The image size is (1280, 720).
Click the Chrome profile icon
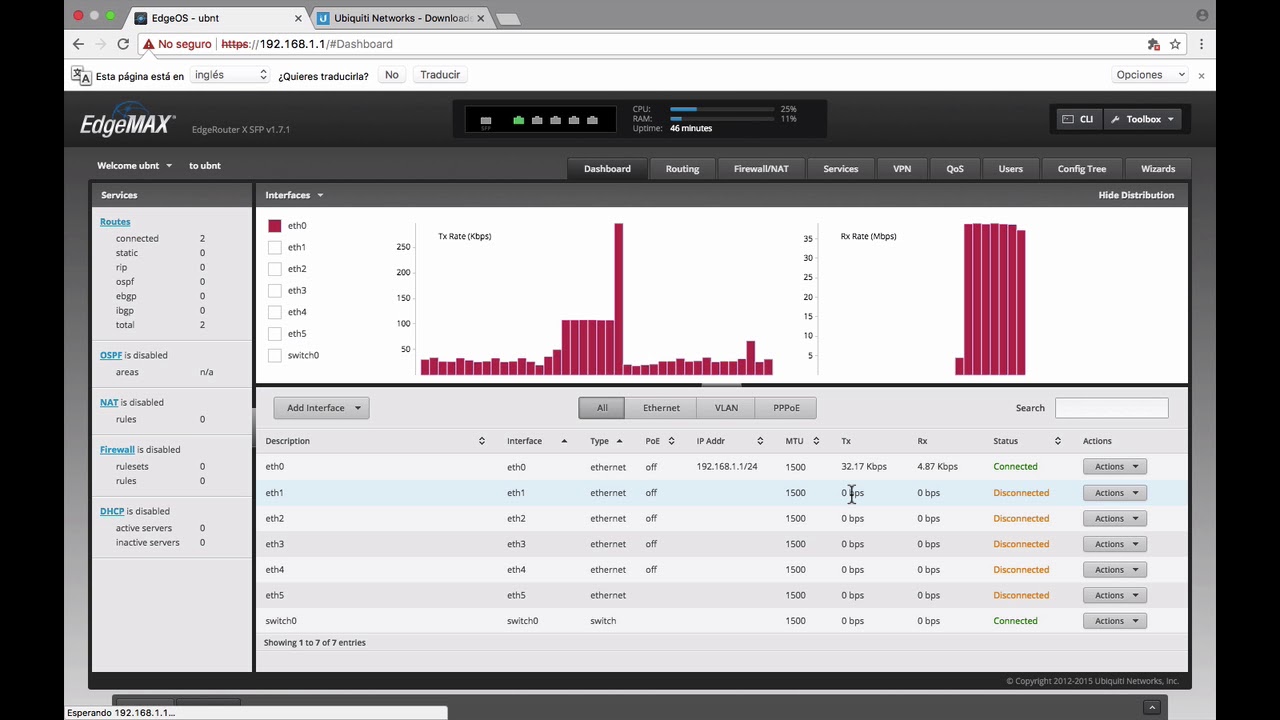1202,15
